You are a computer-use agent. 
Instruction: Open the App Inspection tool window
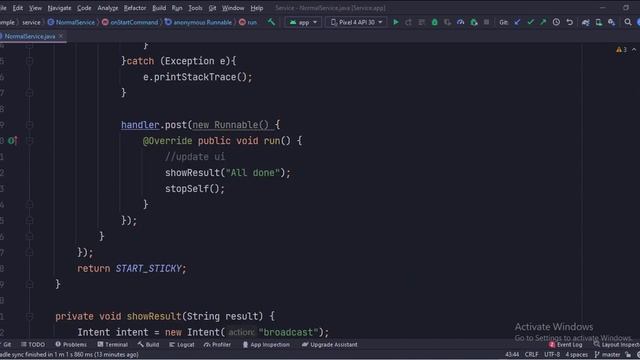[266, 345]
